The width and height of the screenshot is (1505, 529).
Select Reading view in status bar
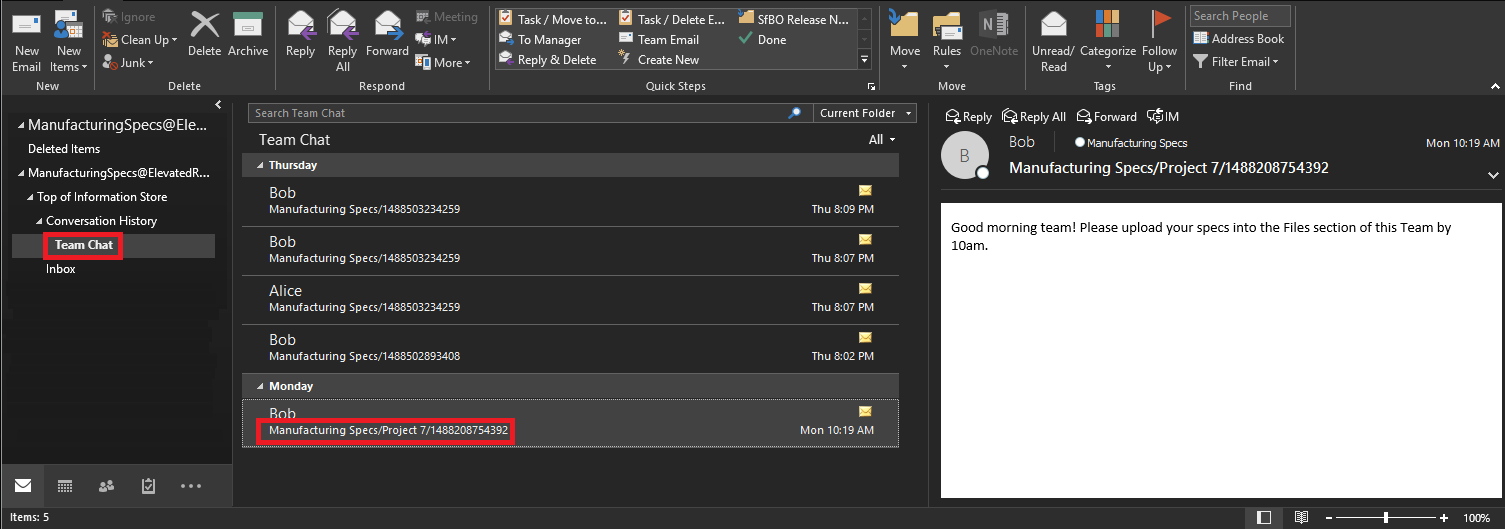point(1301,518)
